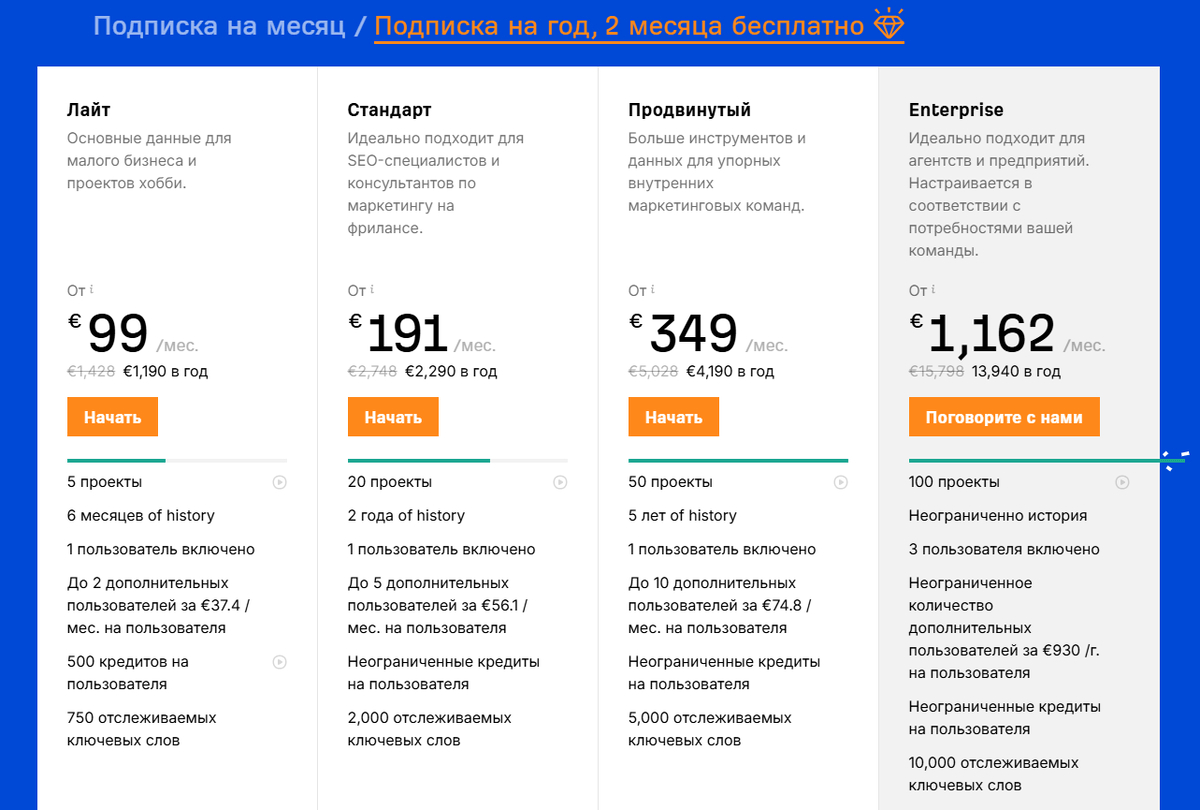Image resolution: width=1200 pixels, height=810 pixels.
Task: Select "Подписка на год, 2 месяца бесплатно"
Action: 619,26
